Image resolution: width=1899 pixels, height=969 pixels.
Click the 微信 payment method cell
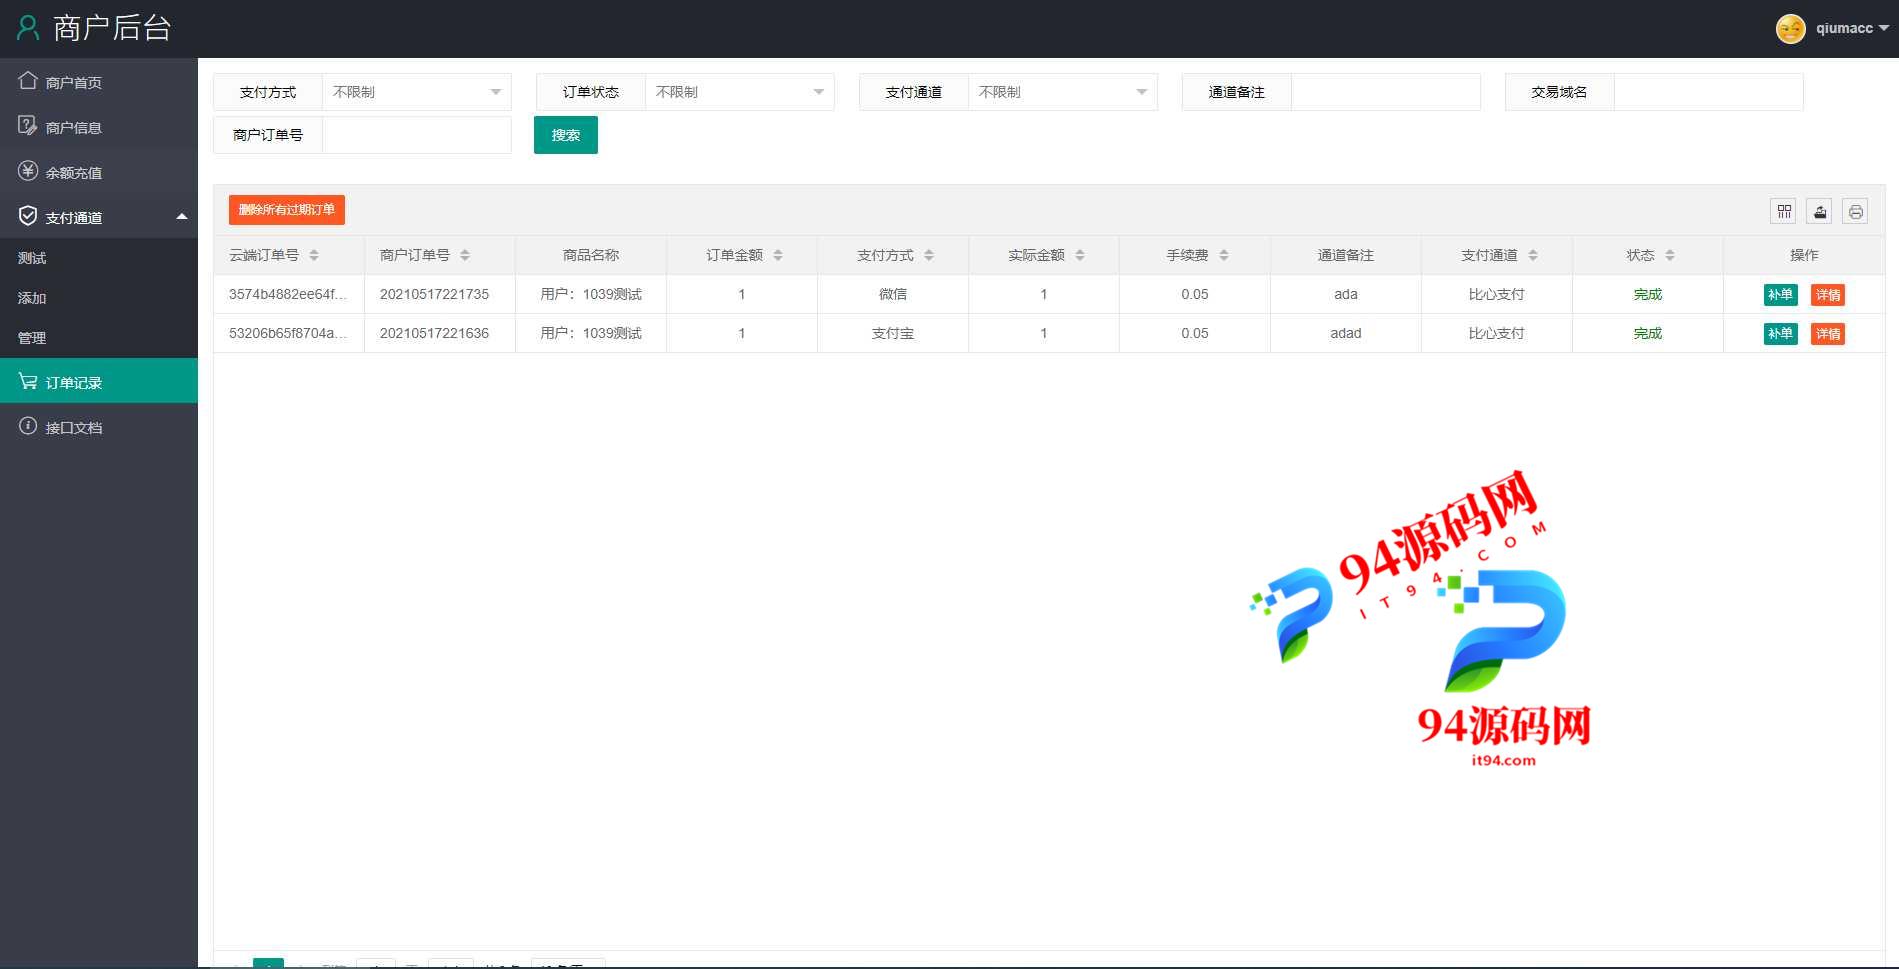coord(893,294)
